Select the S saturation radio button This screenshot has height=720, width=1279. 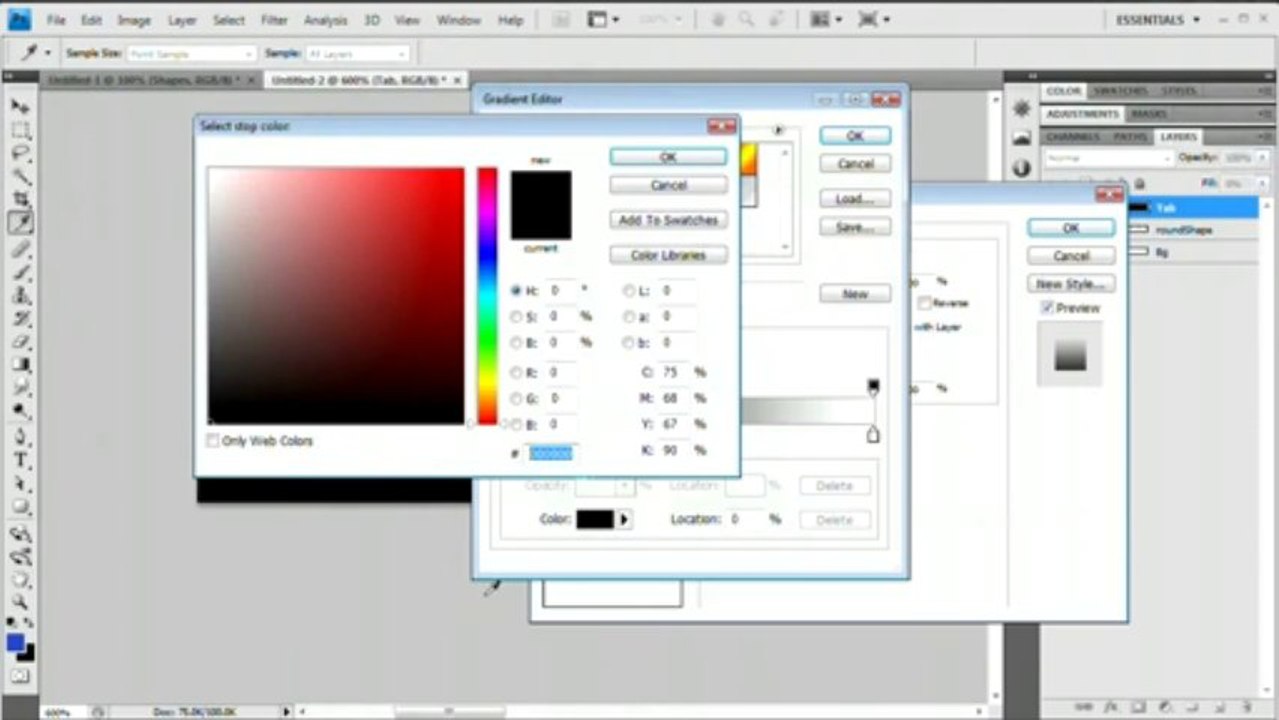pos(516,317)
